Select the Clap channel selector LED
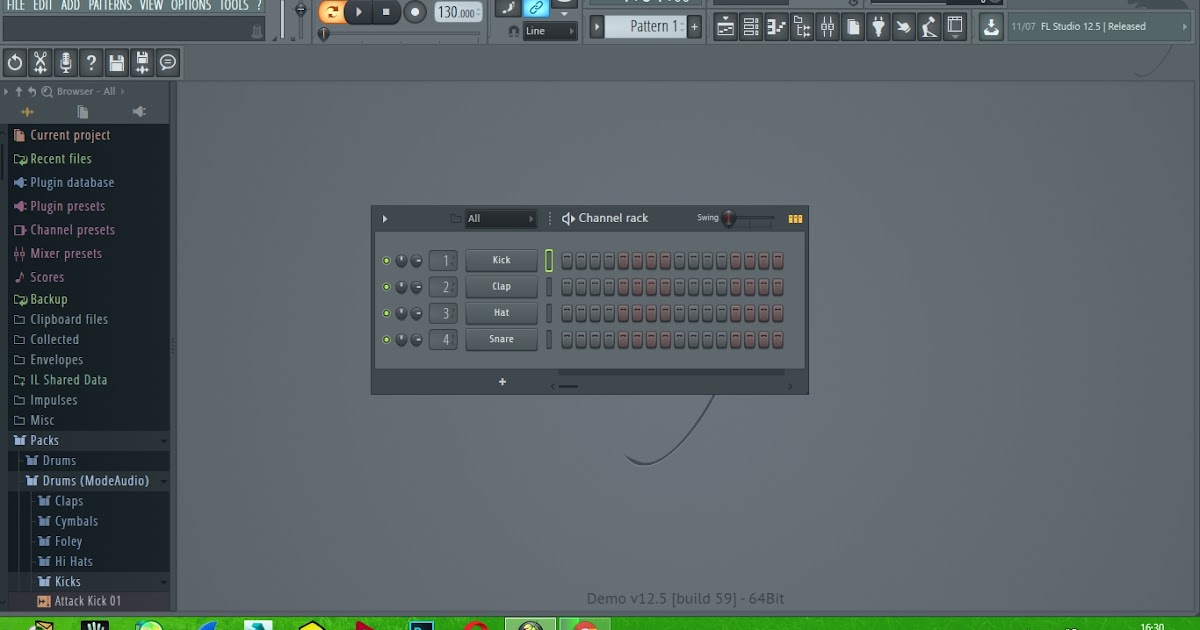The height and width of the screenshot is (630, 1200). click(x=549, y=287)
